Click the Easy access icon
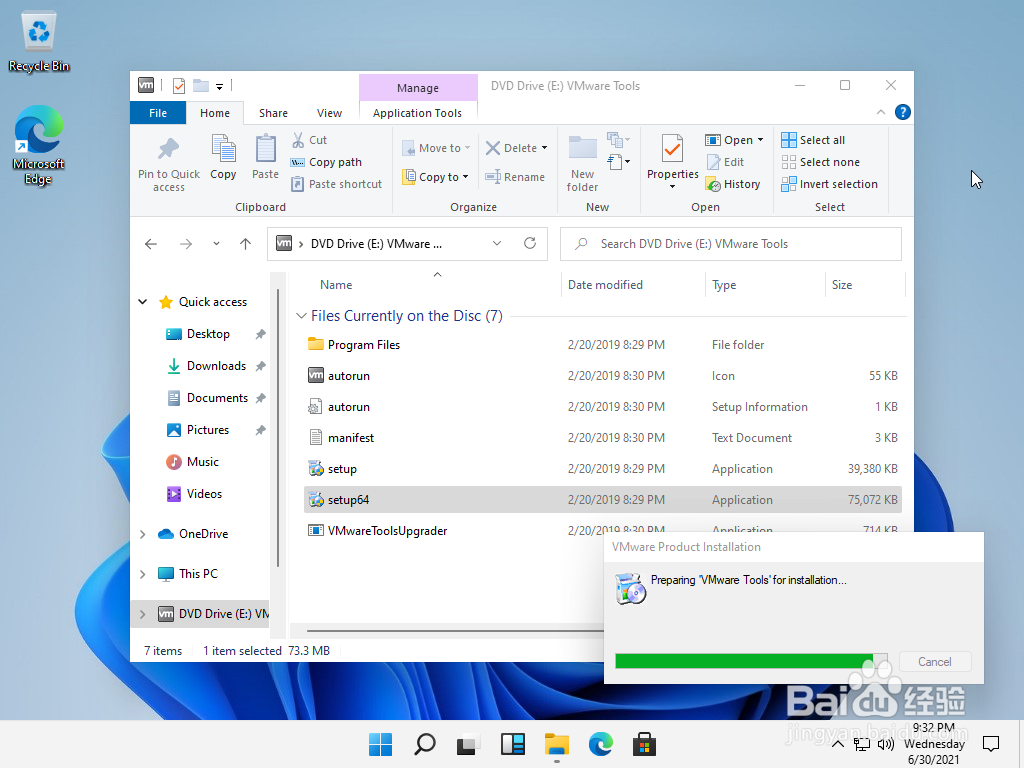 (618, 161)
